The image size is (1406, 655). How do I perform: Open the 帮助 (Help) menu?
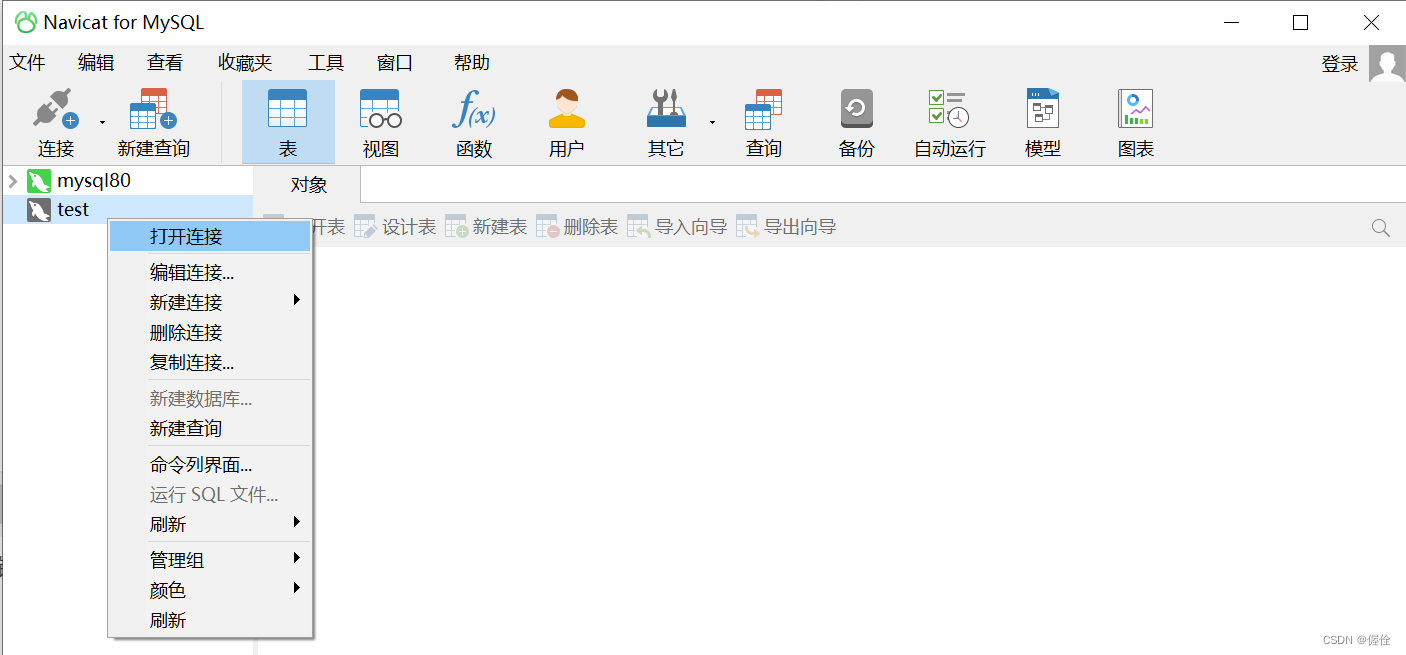click(x=472, y=63)
